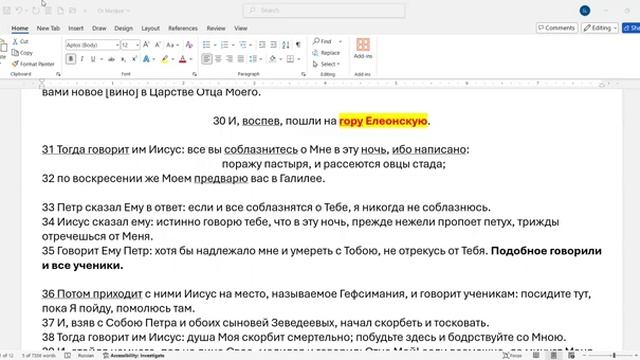This screenshot has width=640, height=360.
Task: Copy the selection using Copy
Action: (x=22, y=53)
